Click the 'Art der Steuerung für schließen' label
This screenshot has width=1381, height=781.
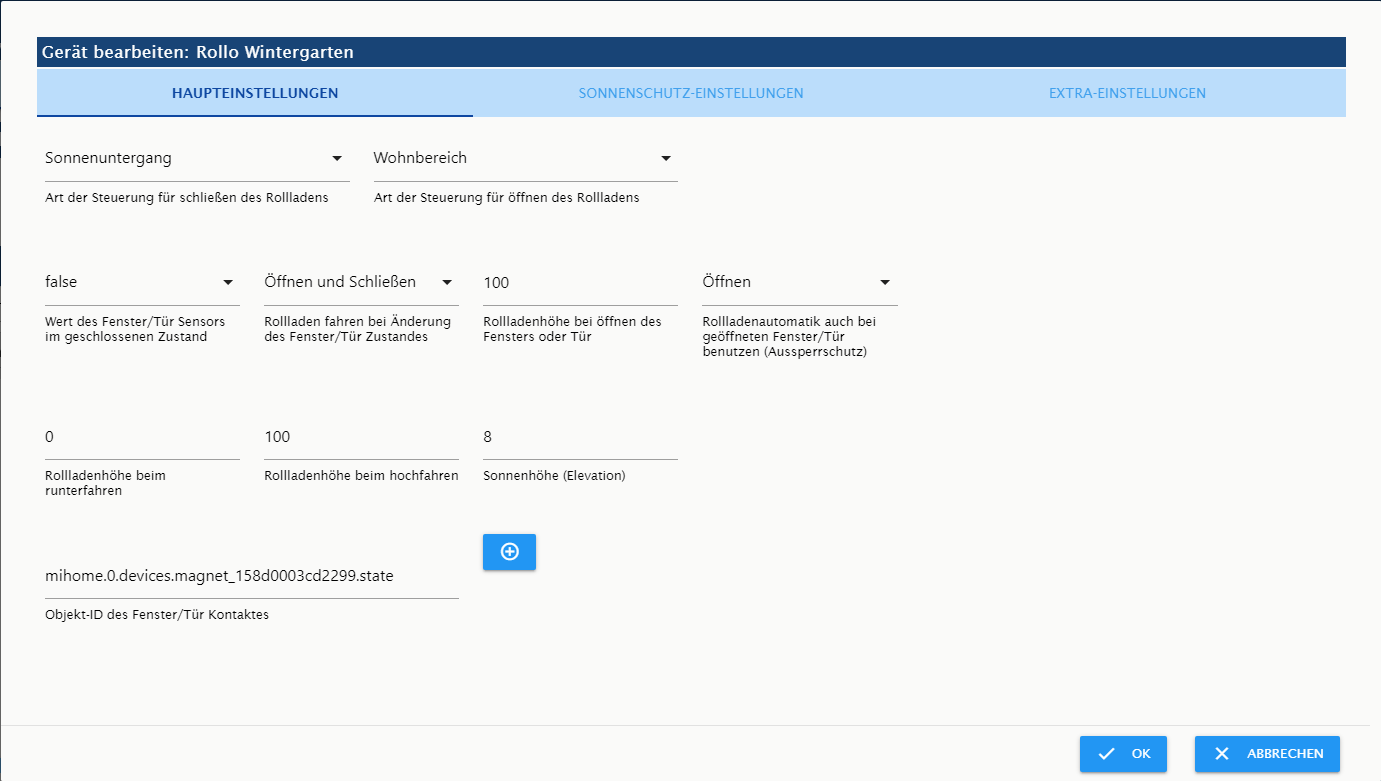coord(187,197)
